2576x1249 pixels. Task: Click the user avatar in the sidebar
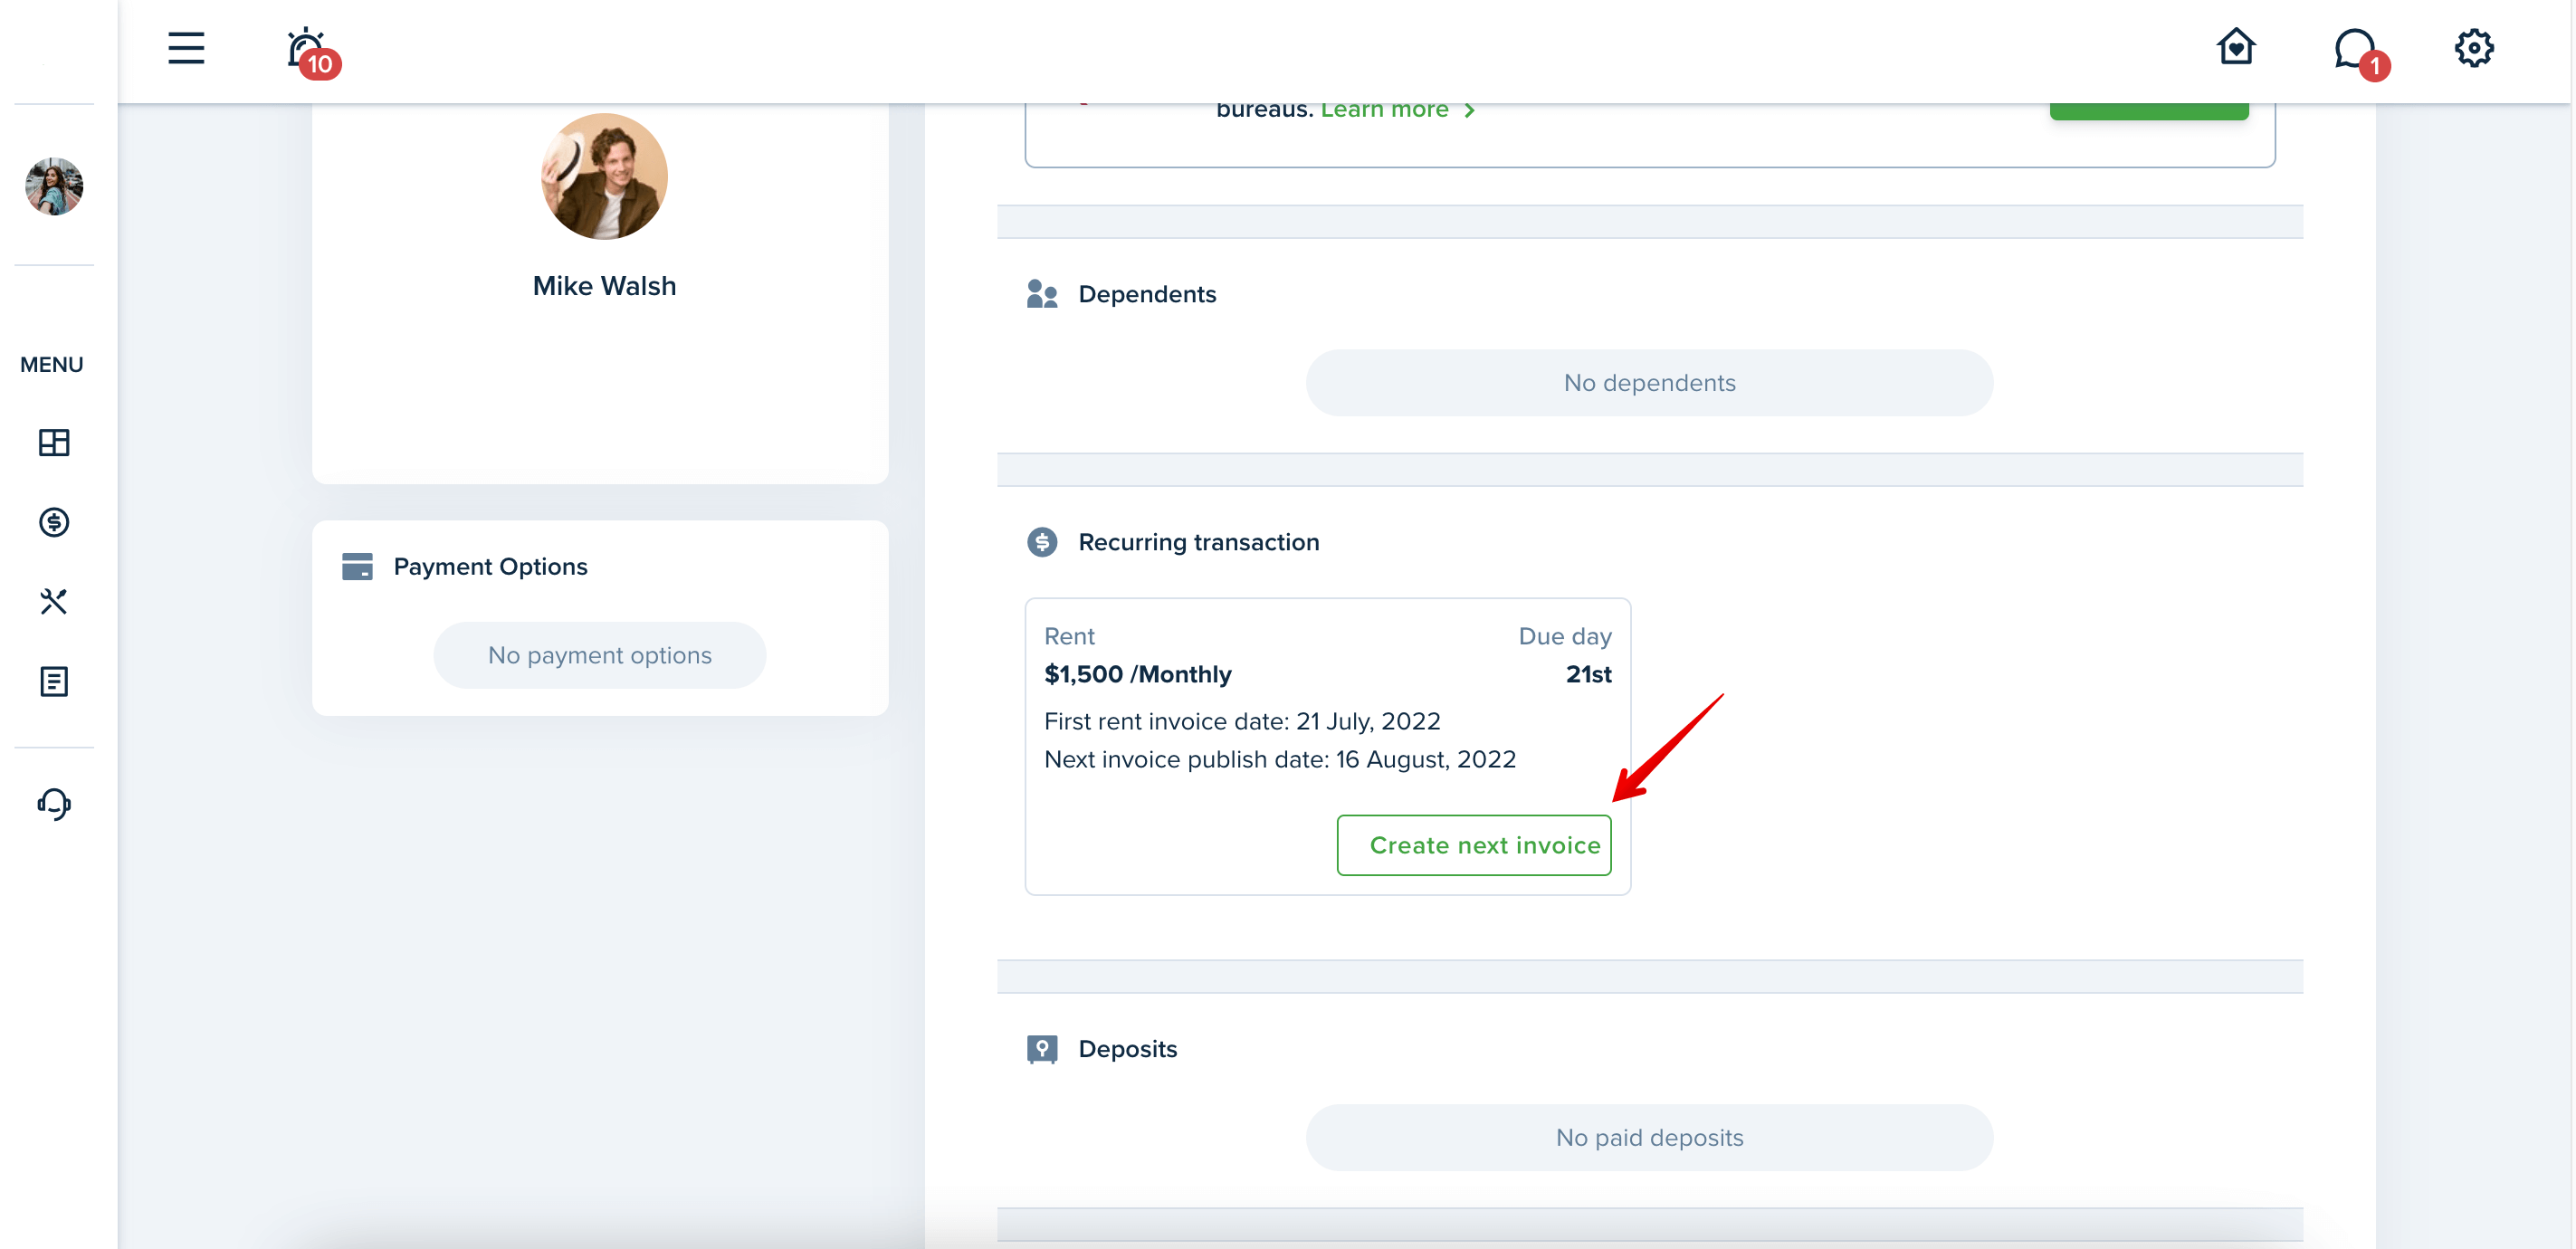(x=54, y=186)
